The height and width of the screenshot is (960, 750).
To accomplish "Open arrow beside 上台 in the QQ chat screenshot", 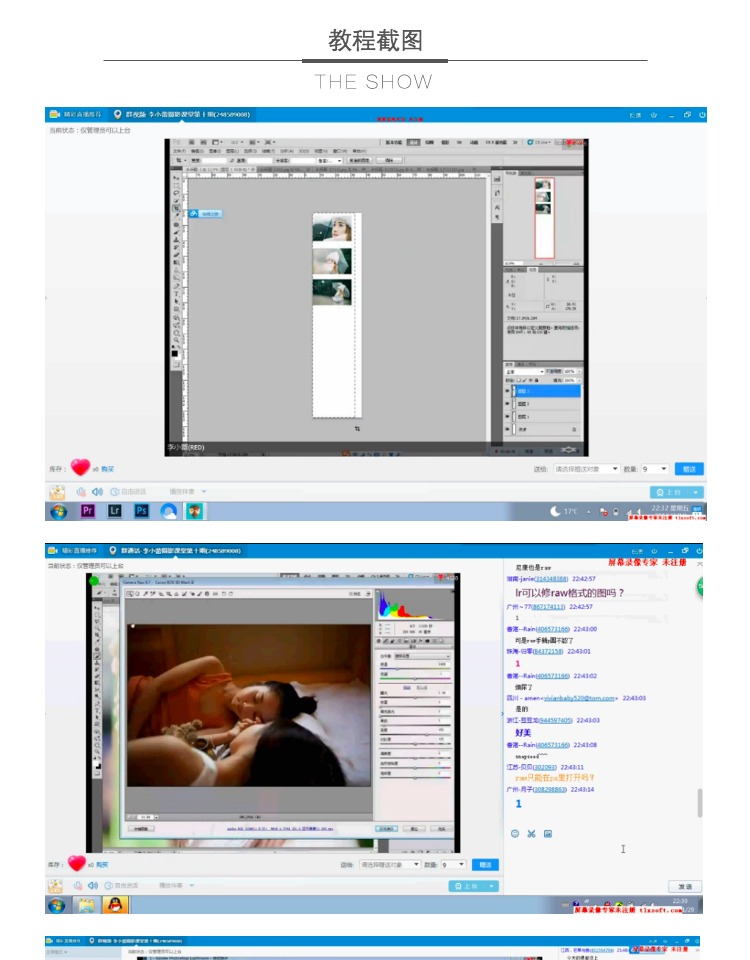I will point(491,886).
